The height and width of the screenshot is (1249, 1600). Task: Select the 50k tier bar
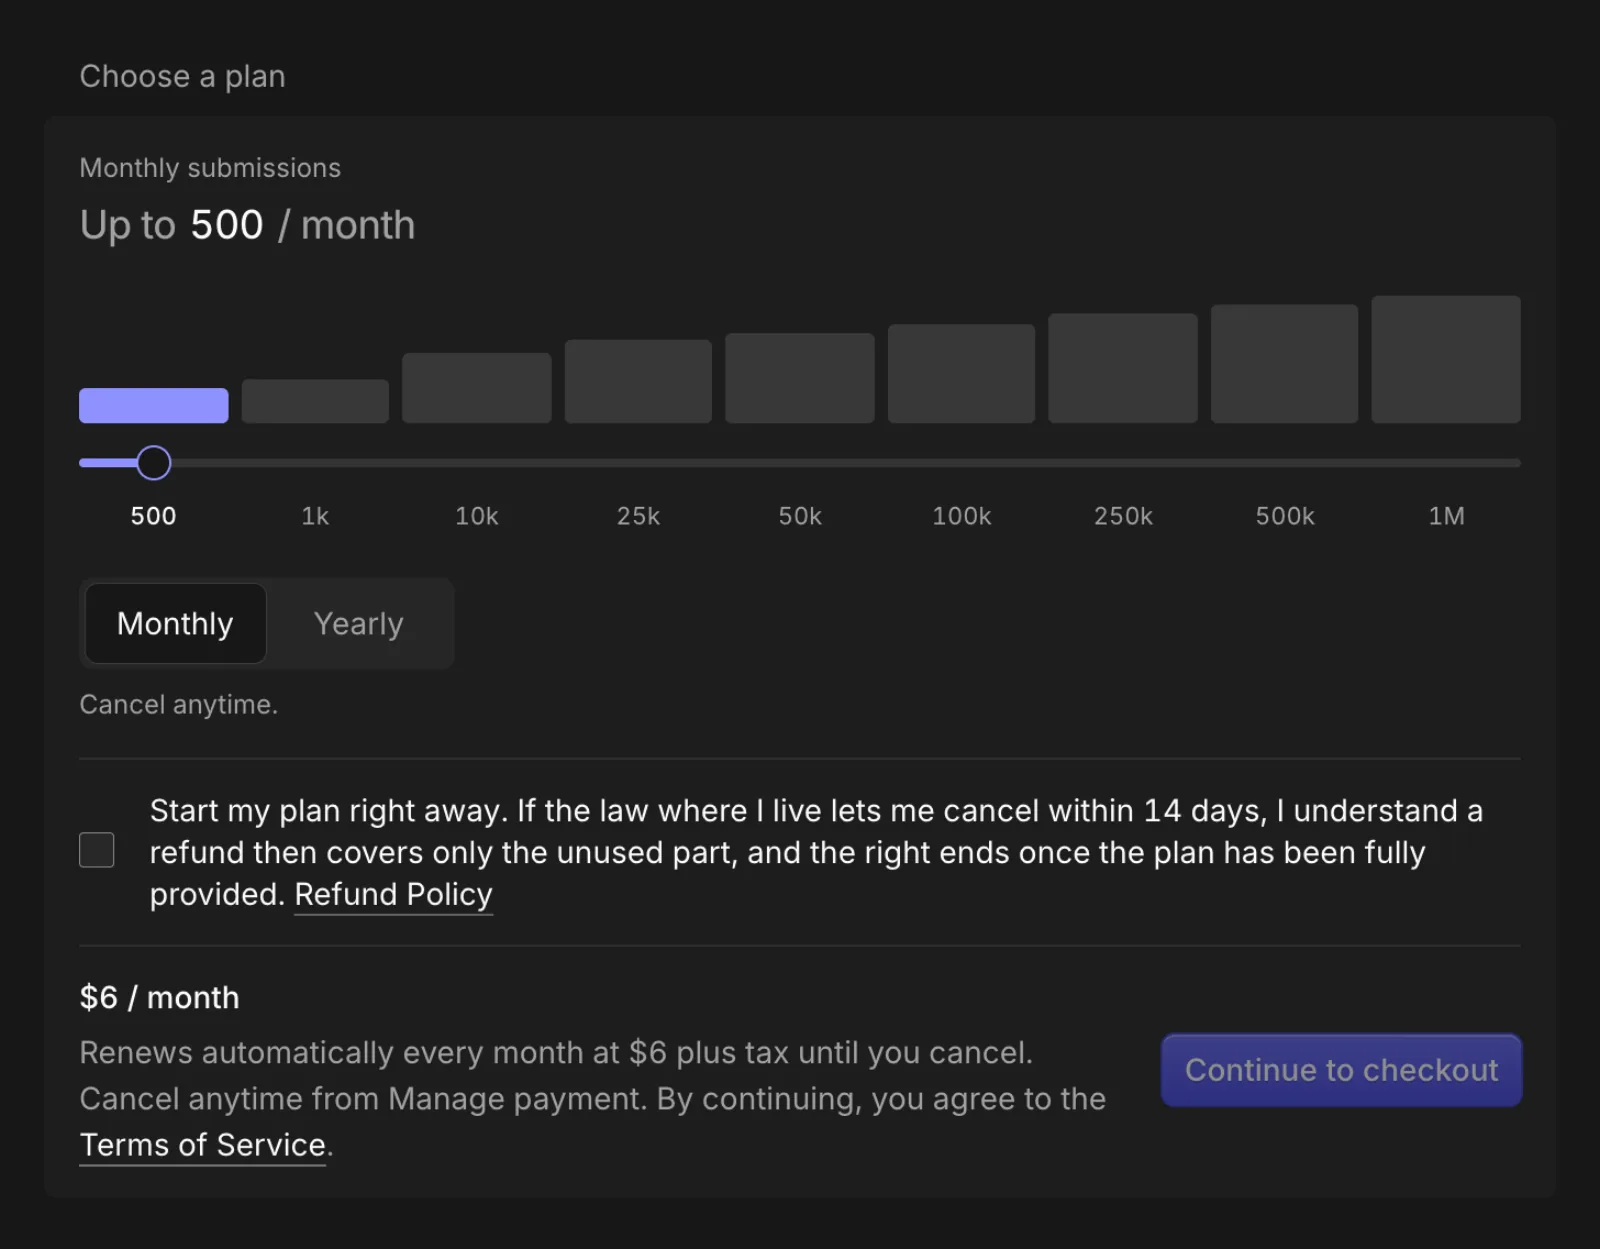point(800,378)
